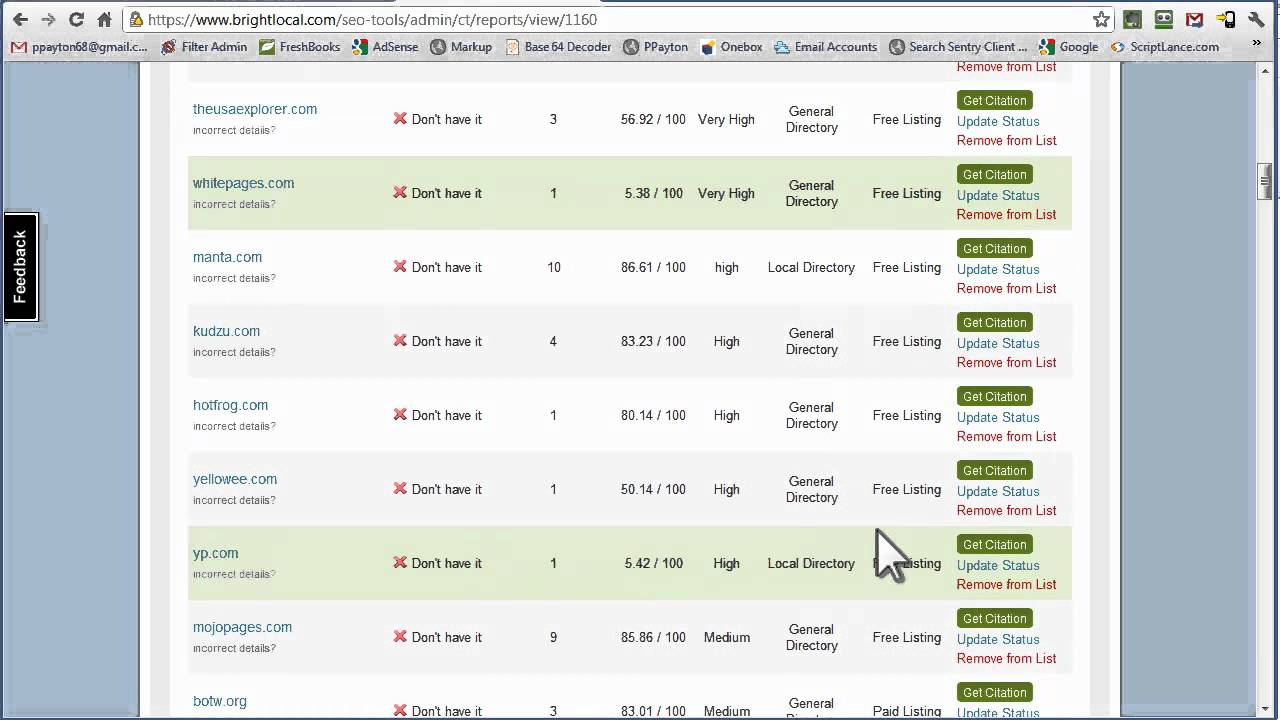
Task: Remove manta.com from list
Action: [x=1006, y=288]
